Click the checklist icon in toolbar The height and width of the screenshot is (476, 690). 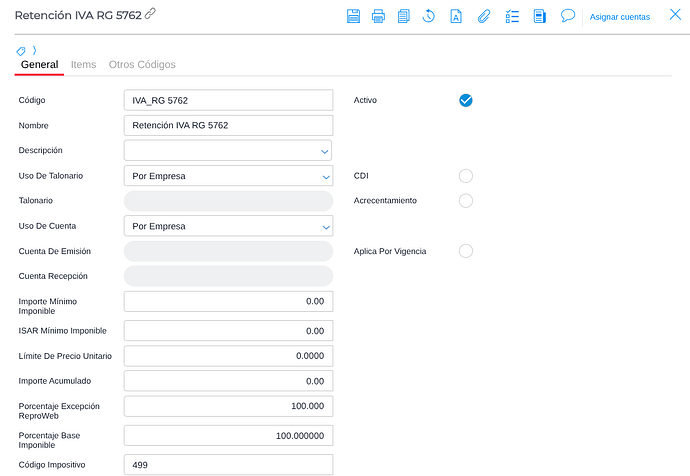[x=511, y=16]
